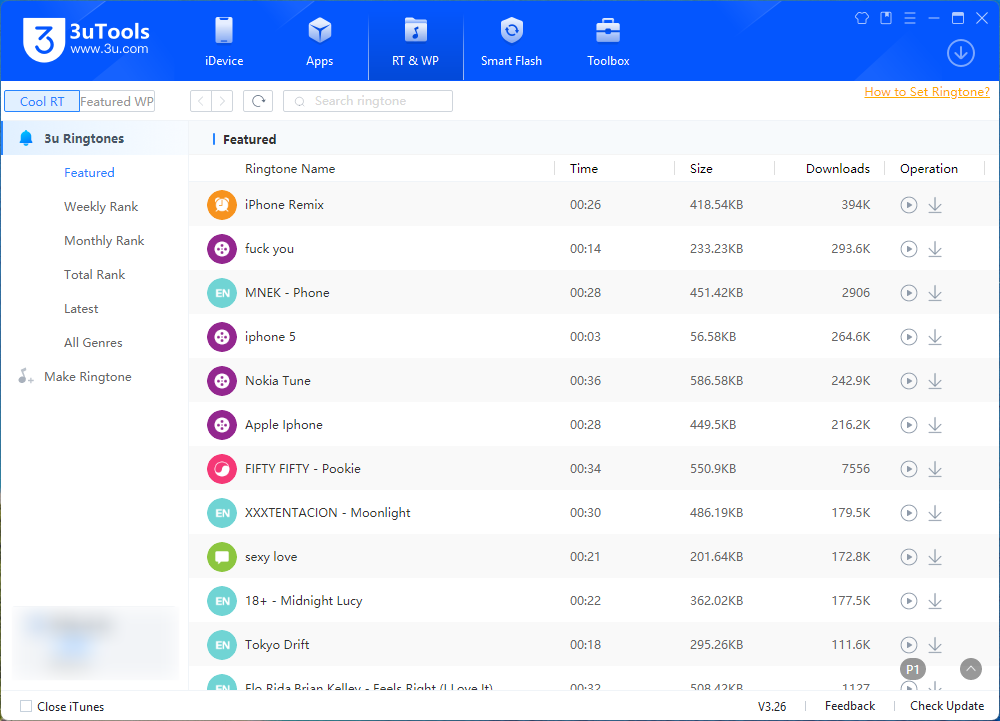The height and width of the screenshot is (721, 1000).
Task: Toggle the Close iTunes checkbox
Action: 26,706
